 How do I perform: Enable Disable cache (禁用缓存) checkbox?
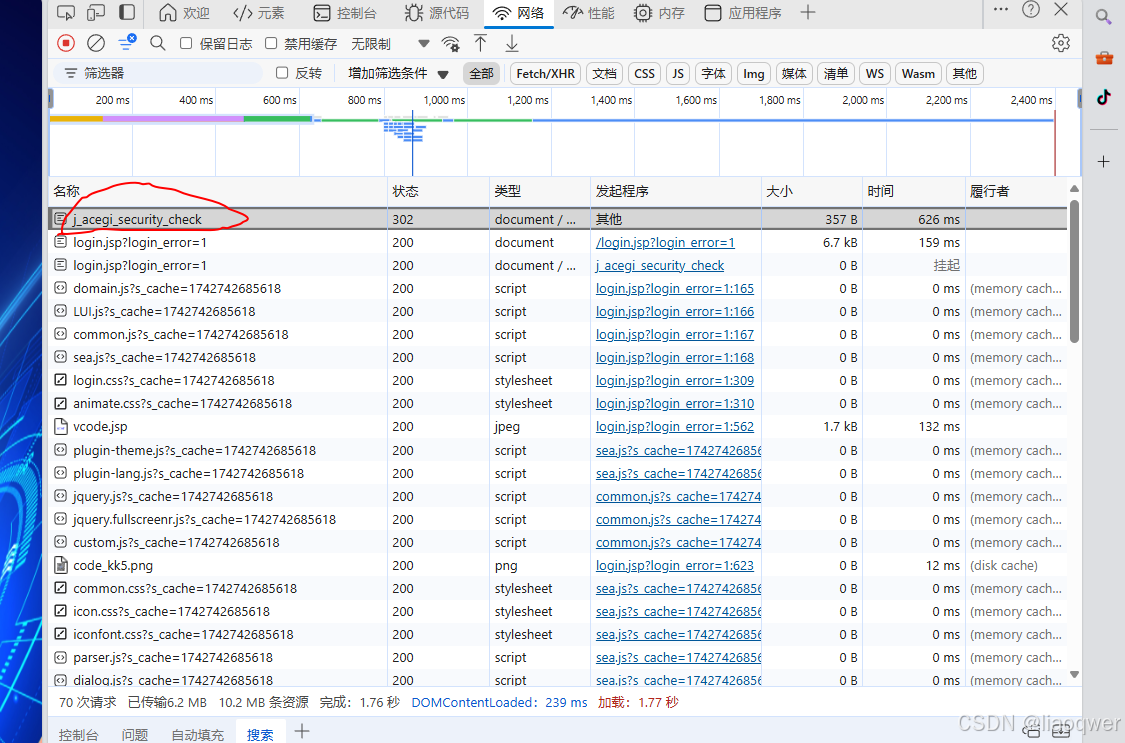(271, 44)
